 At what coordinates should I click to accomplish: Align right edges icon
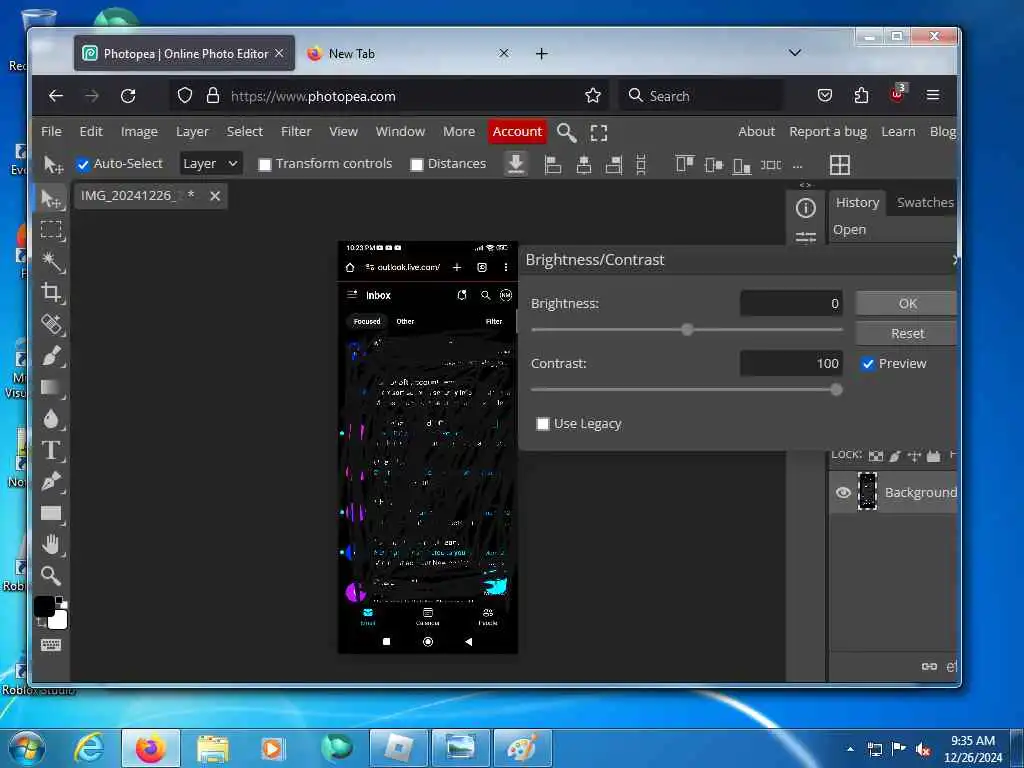click(x=614, y=165)
